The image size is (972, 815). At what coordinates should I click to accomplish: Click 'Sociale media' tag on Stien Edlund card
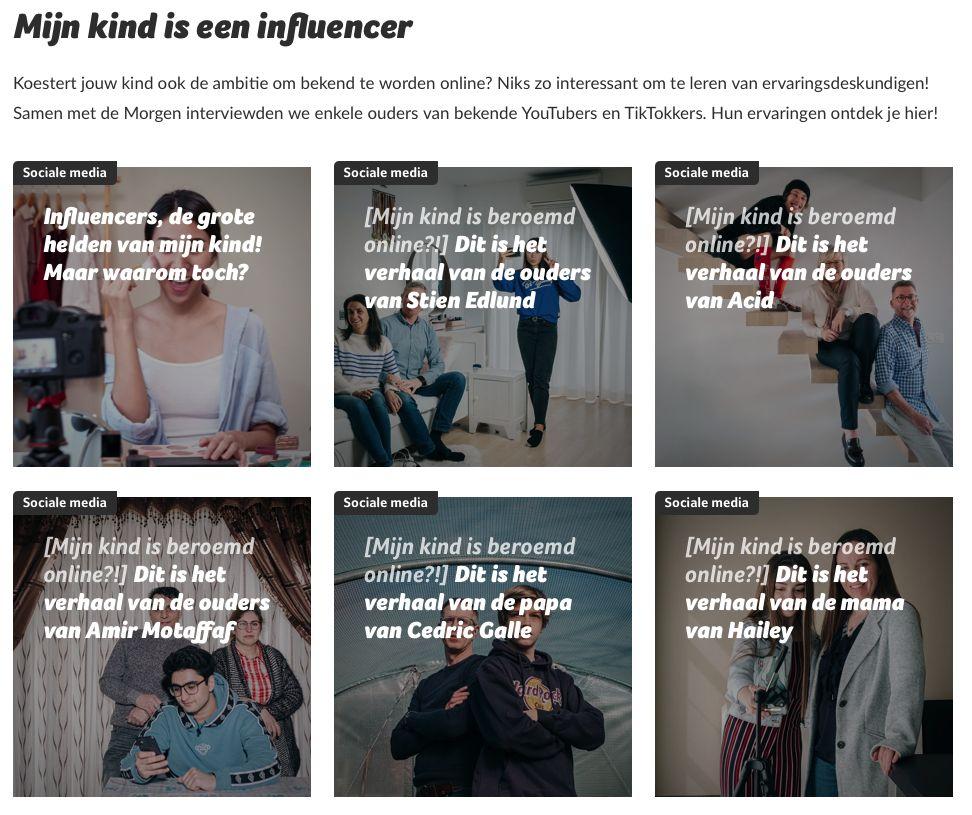386,173
